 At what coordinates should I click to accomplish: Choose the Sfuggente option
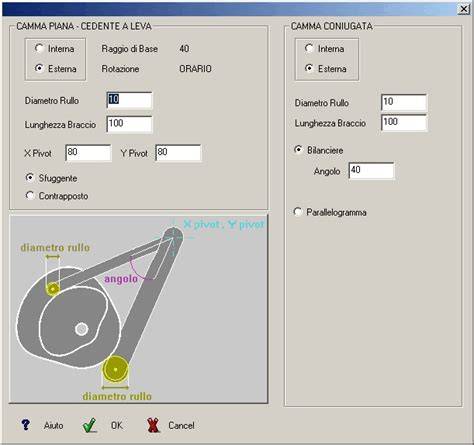pyautogui.click(x=30, y=178)
